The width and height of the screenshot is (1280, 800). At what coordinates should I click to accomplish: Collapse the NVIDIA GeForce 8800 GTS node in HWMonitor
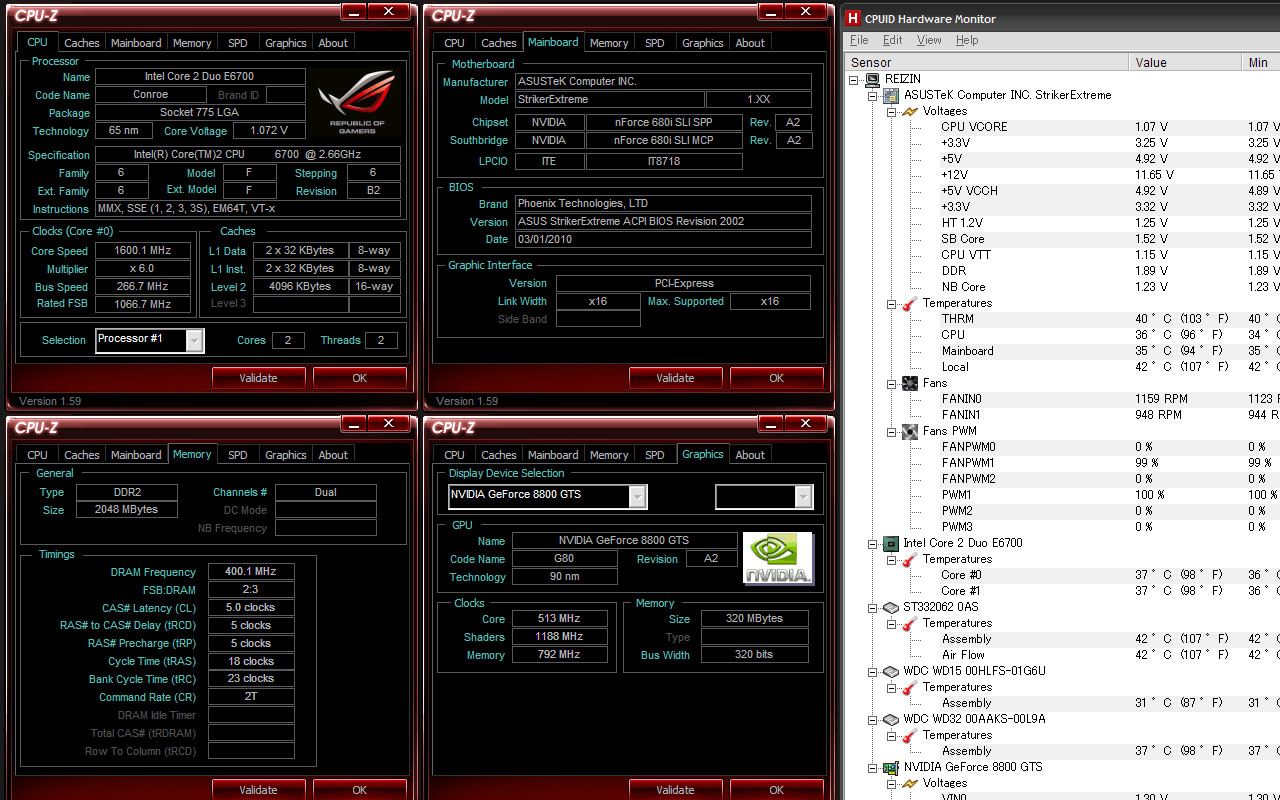[x=873, y=767]
